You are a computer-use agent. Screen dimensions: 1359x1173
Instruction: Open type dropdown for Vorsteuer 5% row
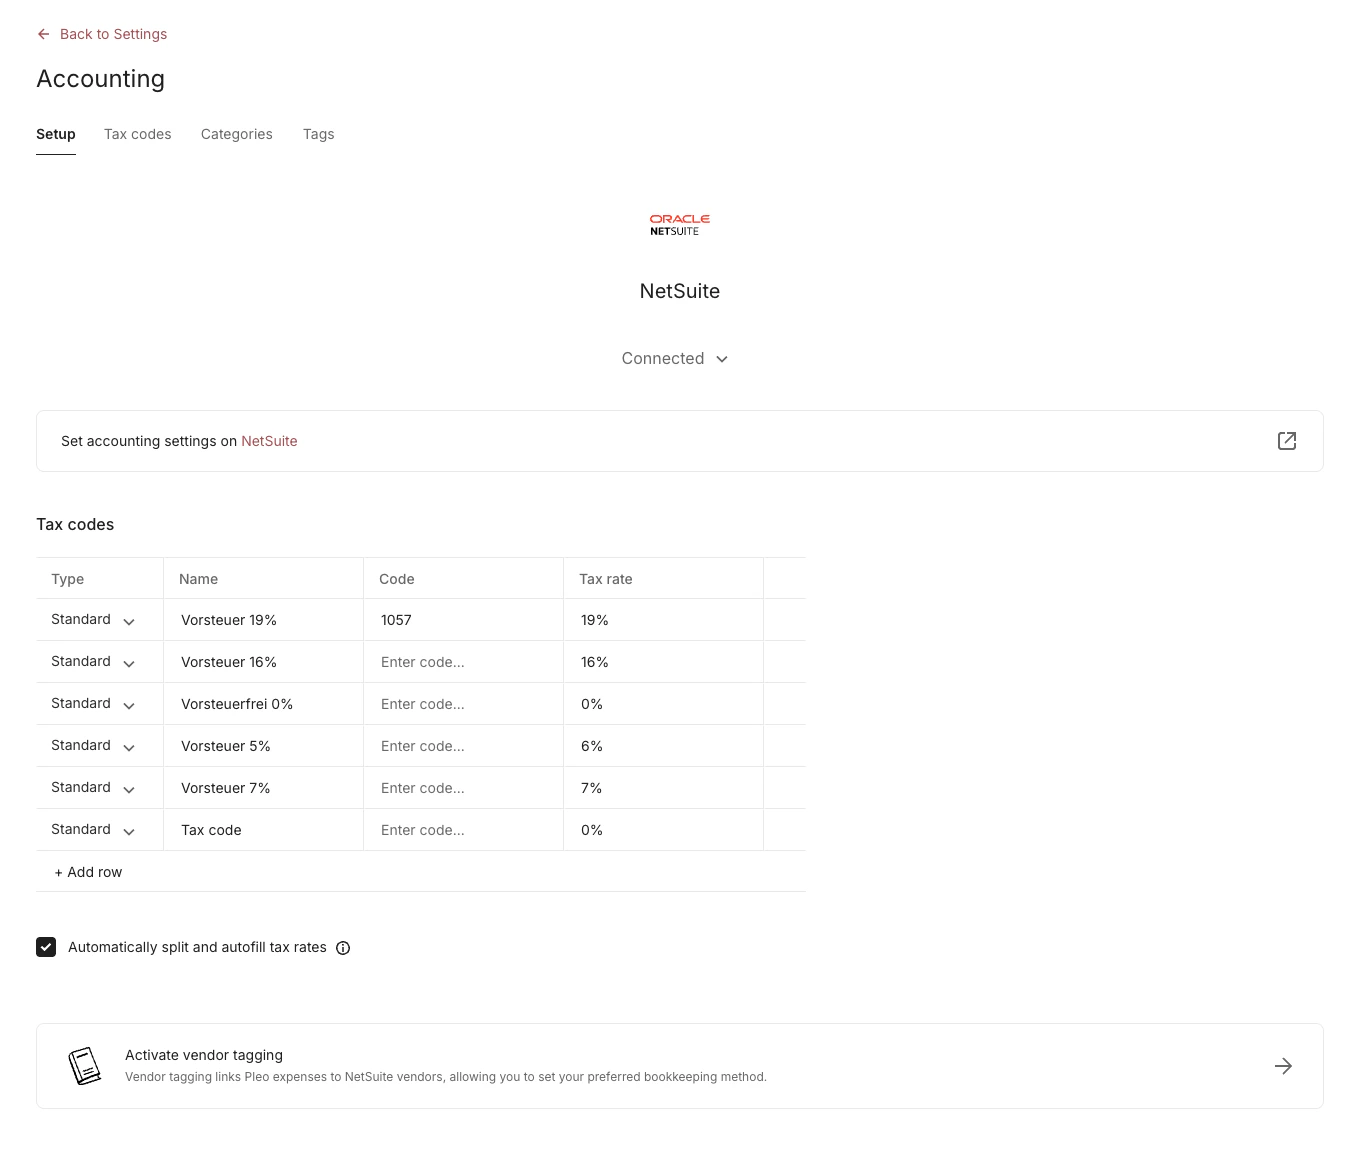[128, 747]
